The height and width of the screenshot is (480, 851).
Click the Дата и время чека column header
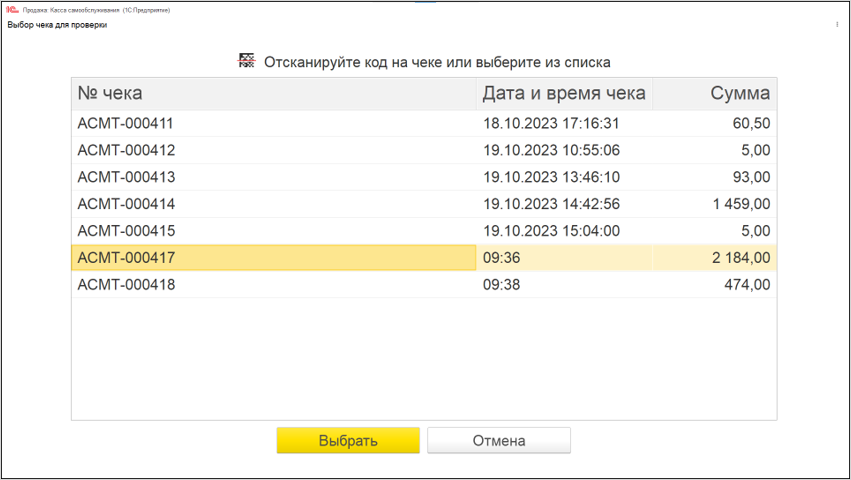tap(563, 94)
